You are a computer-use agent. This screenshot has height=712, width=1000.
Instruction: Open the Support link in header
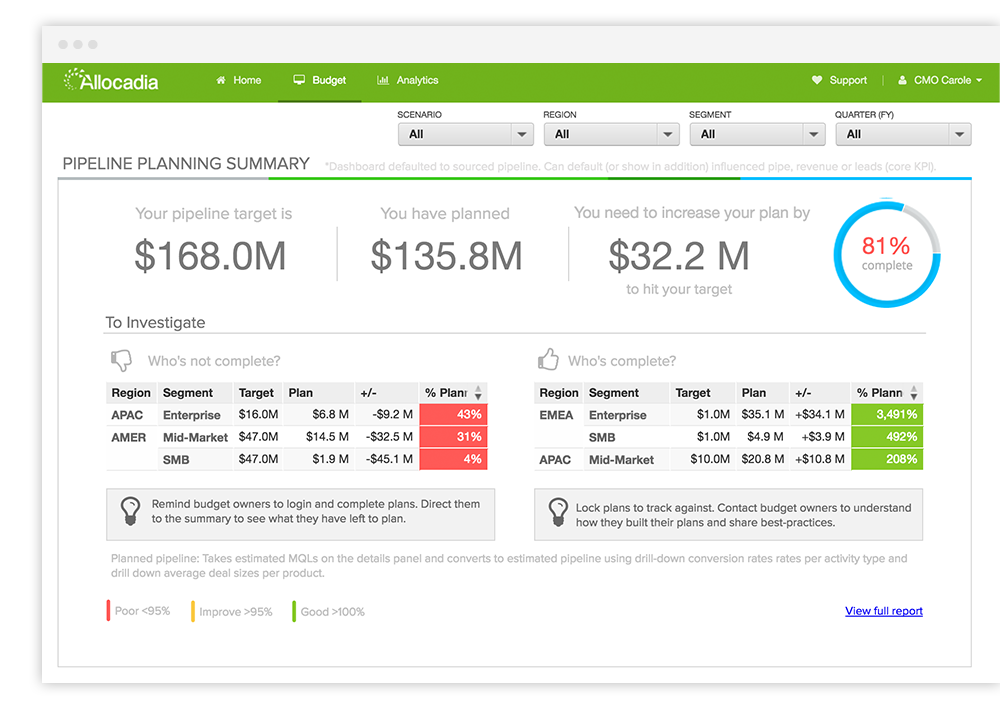click(839, 80)
